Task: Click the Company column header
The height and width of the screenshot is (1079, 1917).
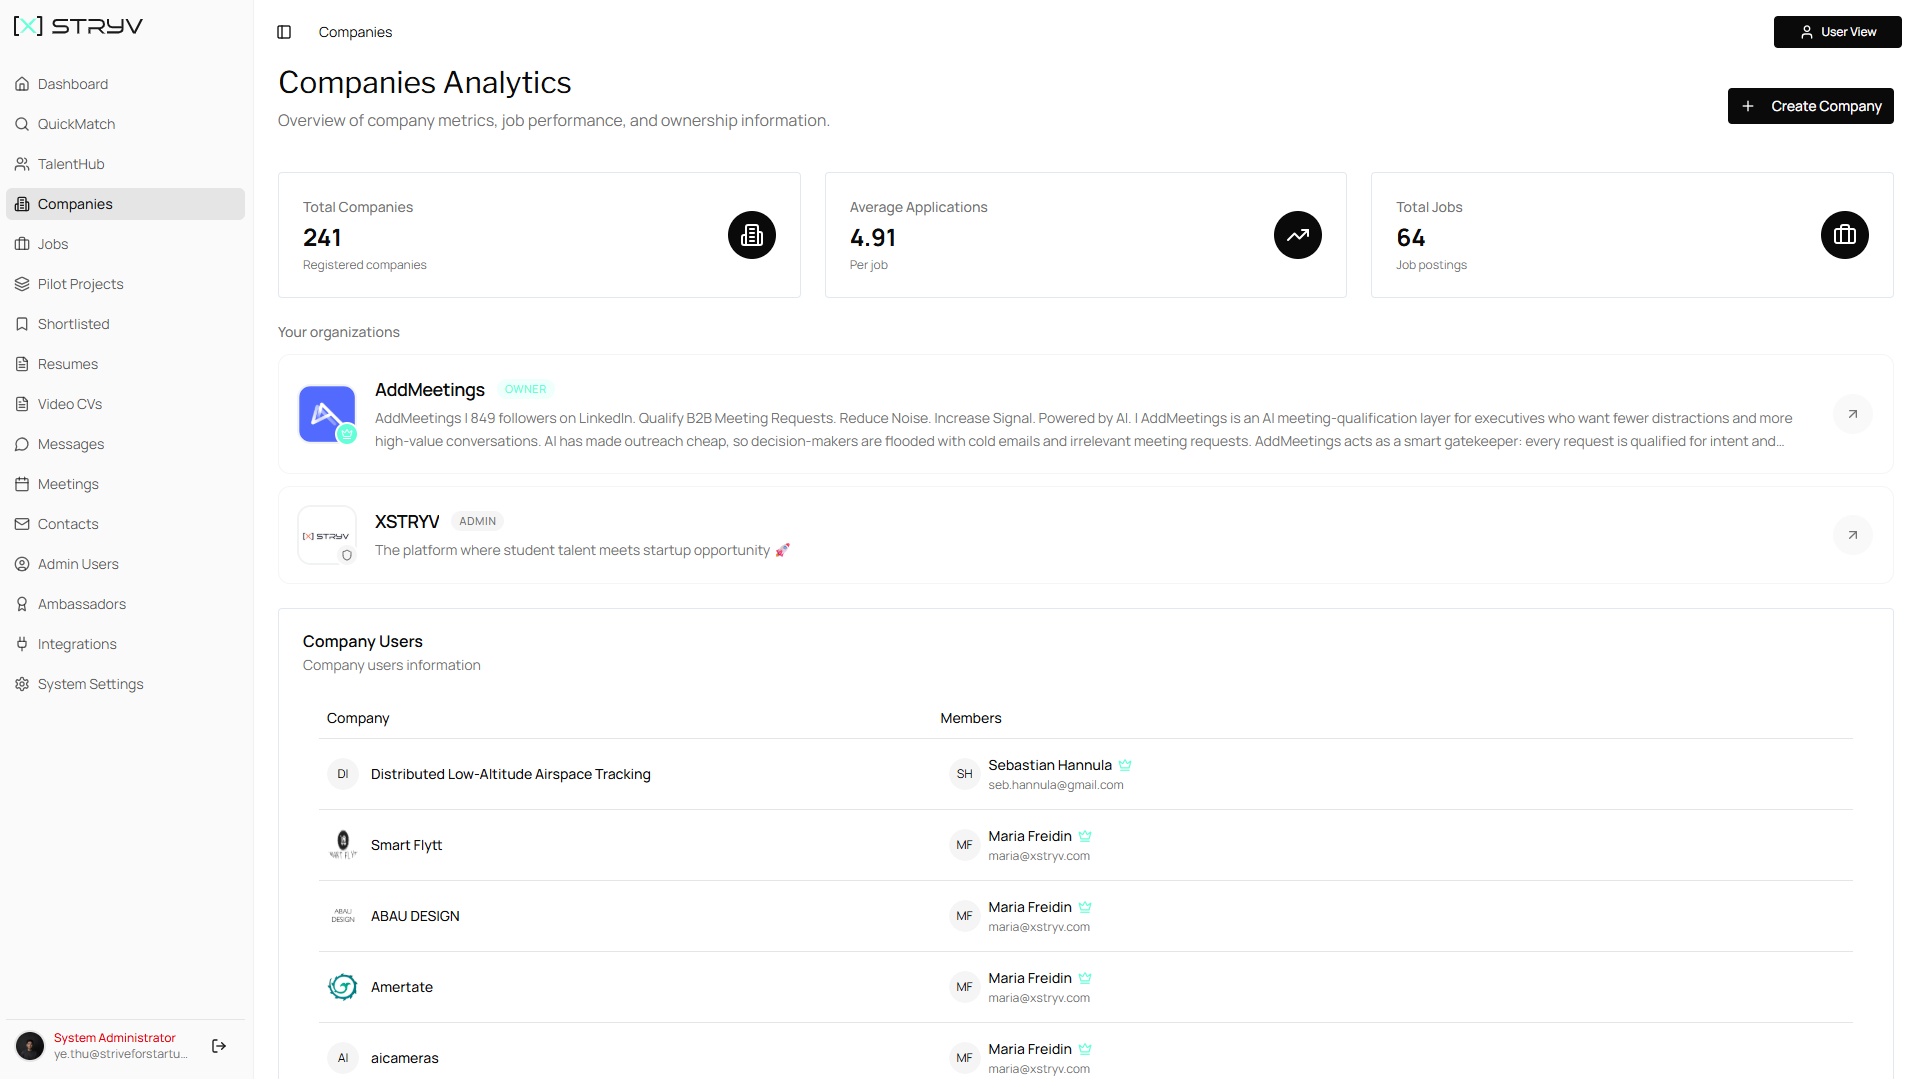Action: click(x=358, y=718)
